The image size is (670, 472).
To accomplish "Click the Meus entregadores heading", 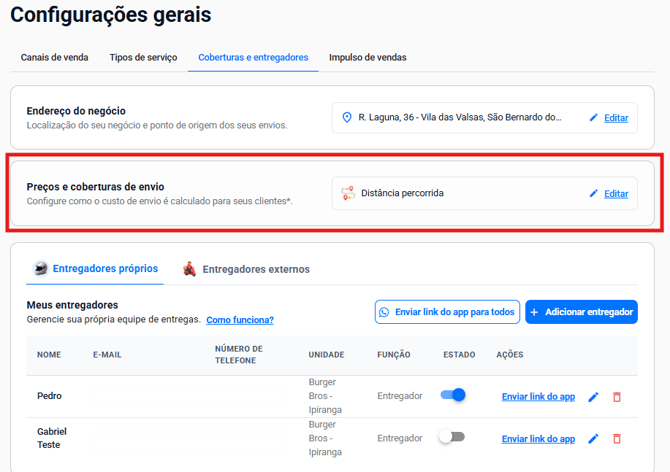I will click(x=72, y=305).
